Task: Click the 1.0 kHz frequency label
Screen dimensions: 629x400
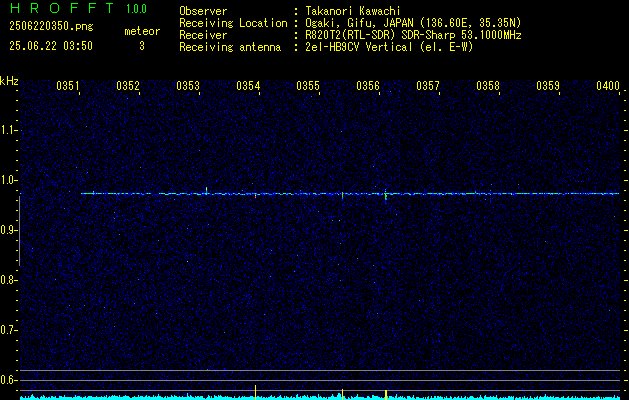Action: tap(9, 181)
